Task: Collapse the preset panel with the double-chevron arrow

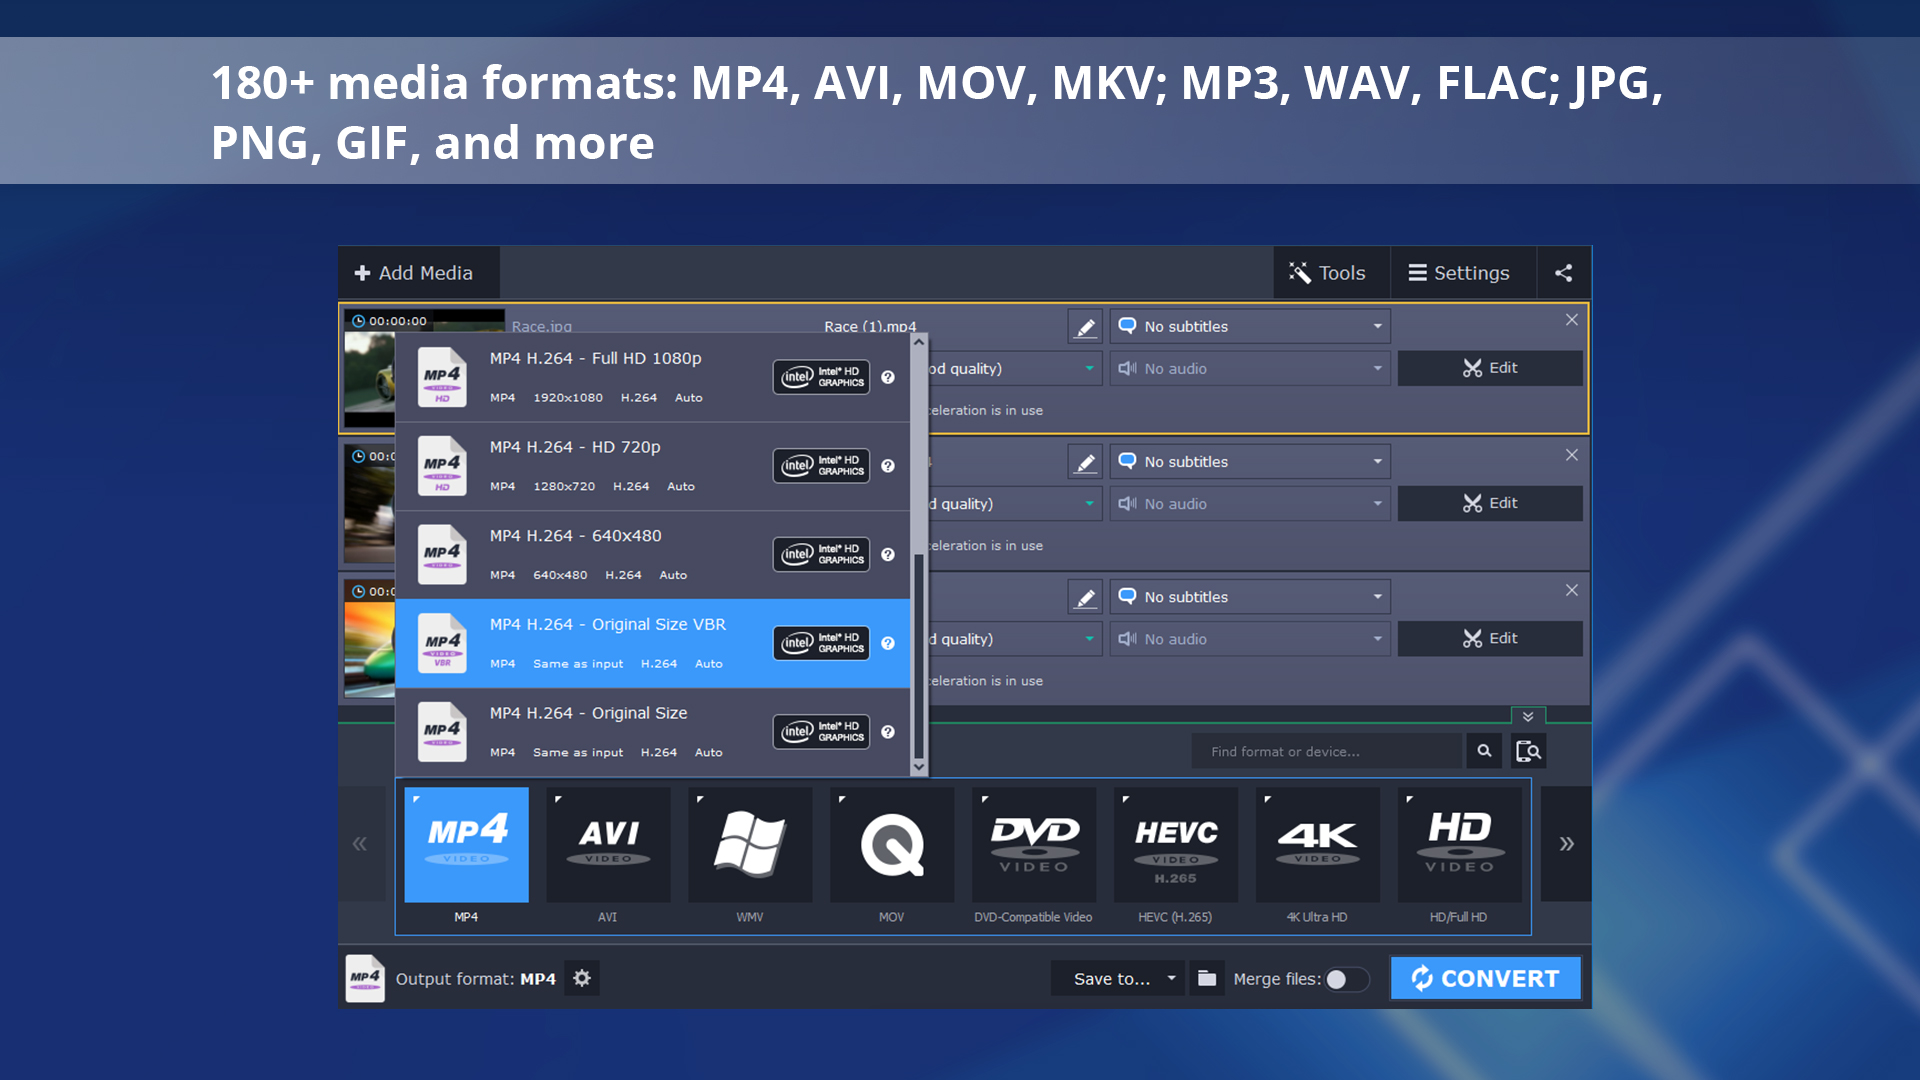Action: (x=1527, y=716)
